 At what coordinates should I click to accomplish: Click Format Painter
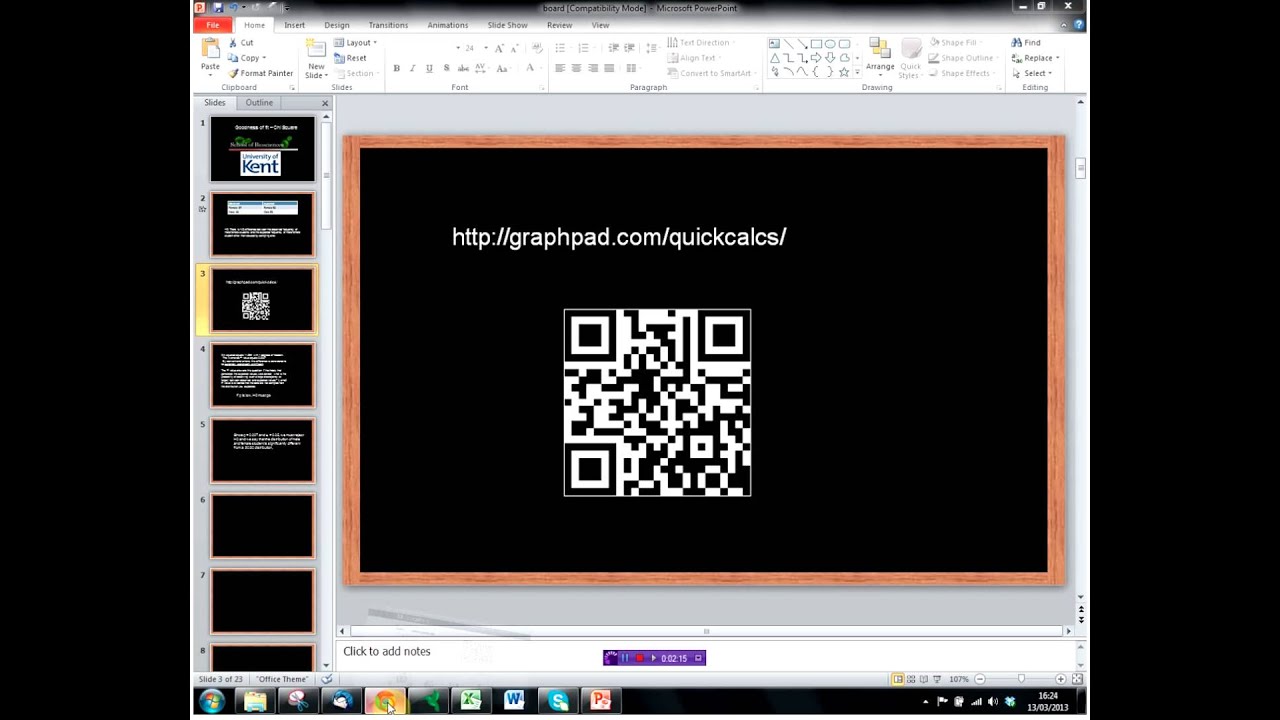260,73
